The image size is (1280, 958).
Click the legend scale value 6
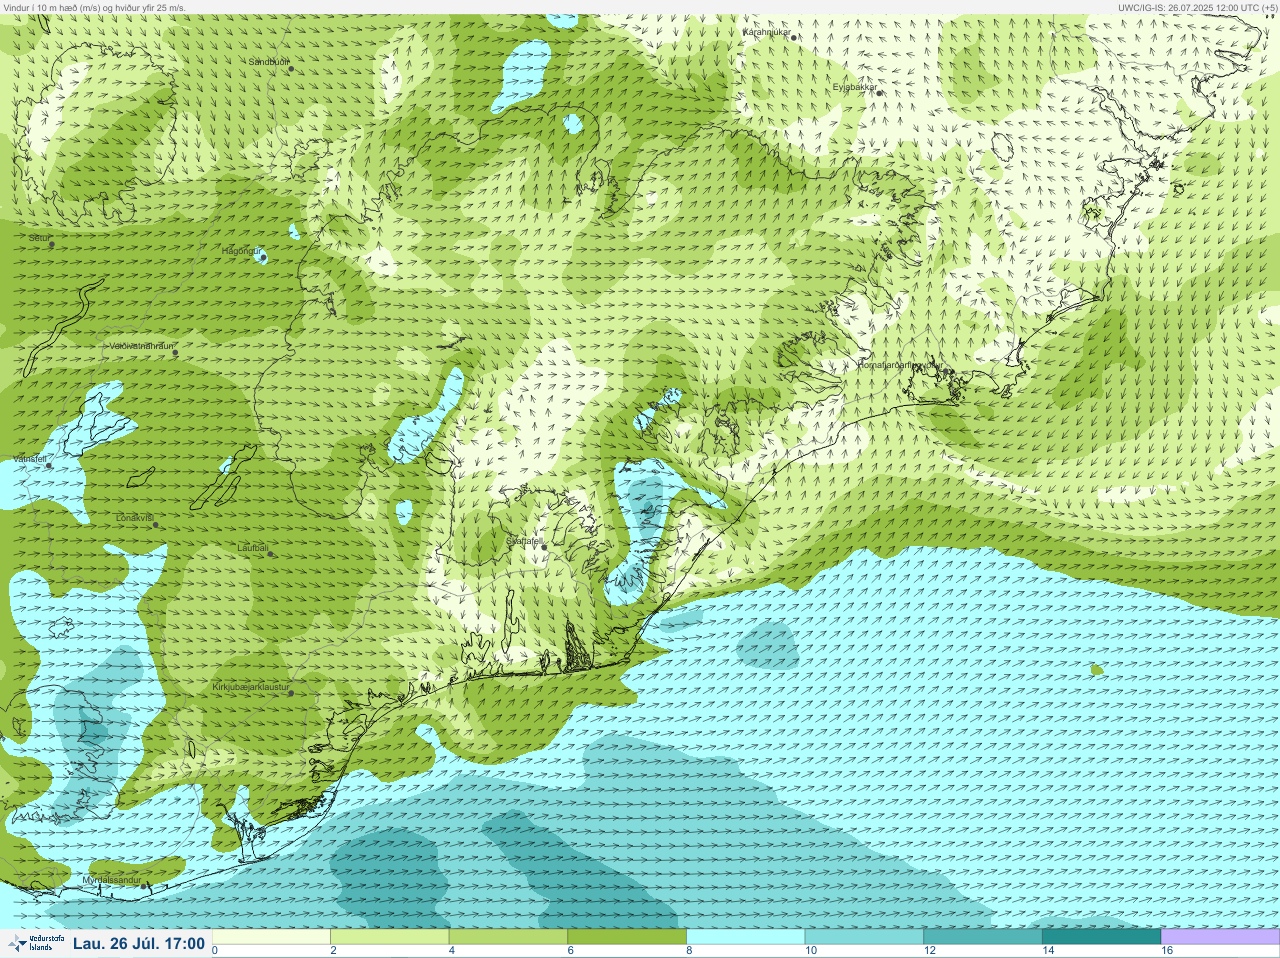[571, 951]
